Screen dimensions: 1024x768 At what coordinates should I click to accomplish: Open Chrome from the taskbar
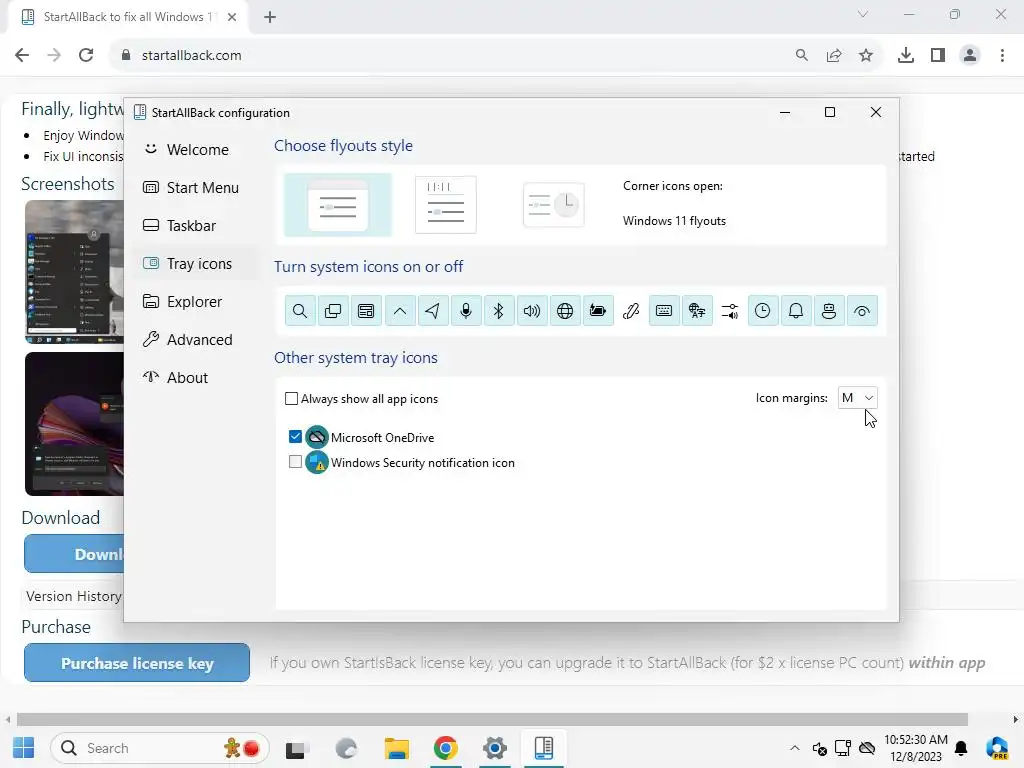click(445, 748)
